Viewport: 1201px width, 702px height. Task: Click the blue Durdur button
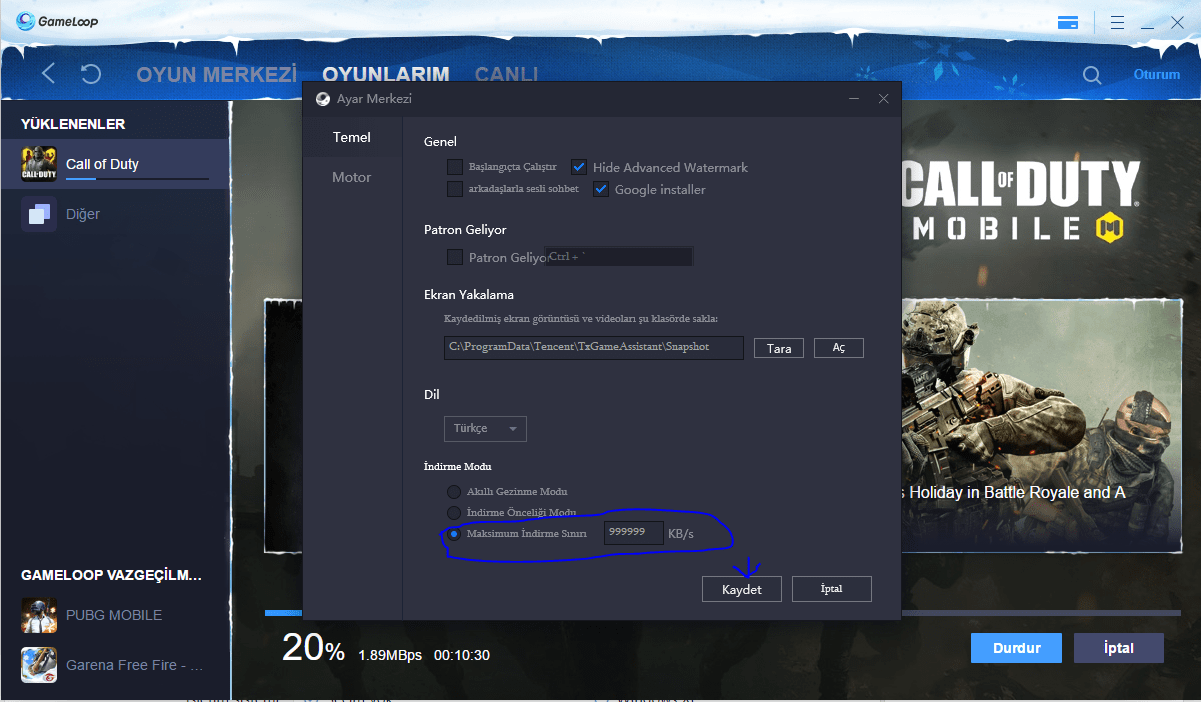pyautogui.click(x=1017, y=648)
